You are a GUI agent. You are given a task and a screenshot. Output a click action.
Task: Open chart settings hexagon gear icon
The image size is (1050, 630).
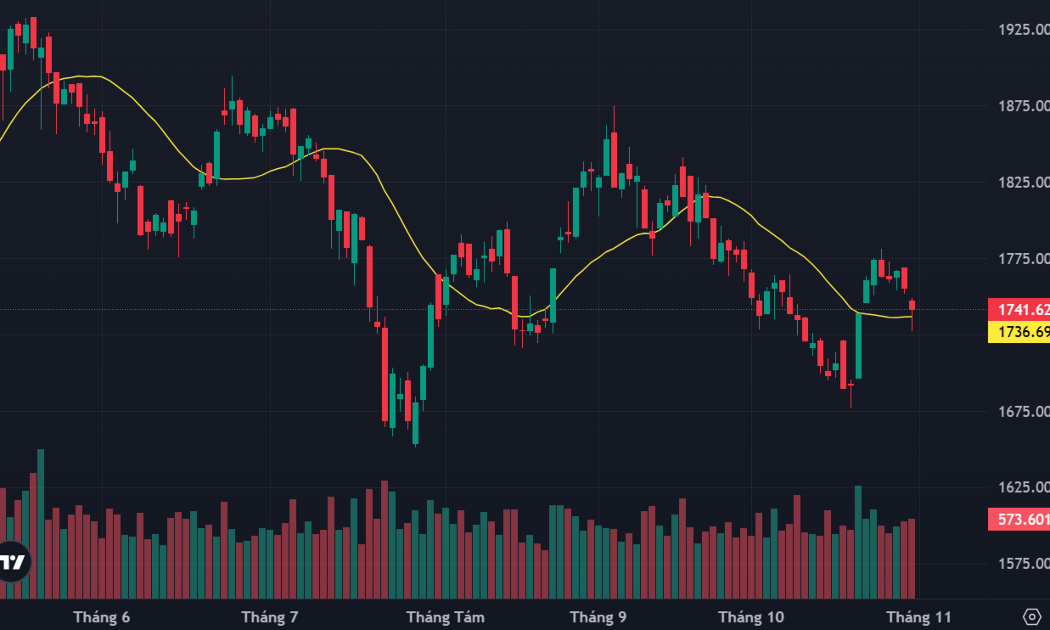click(x=1032, y=616)
